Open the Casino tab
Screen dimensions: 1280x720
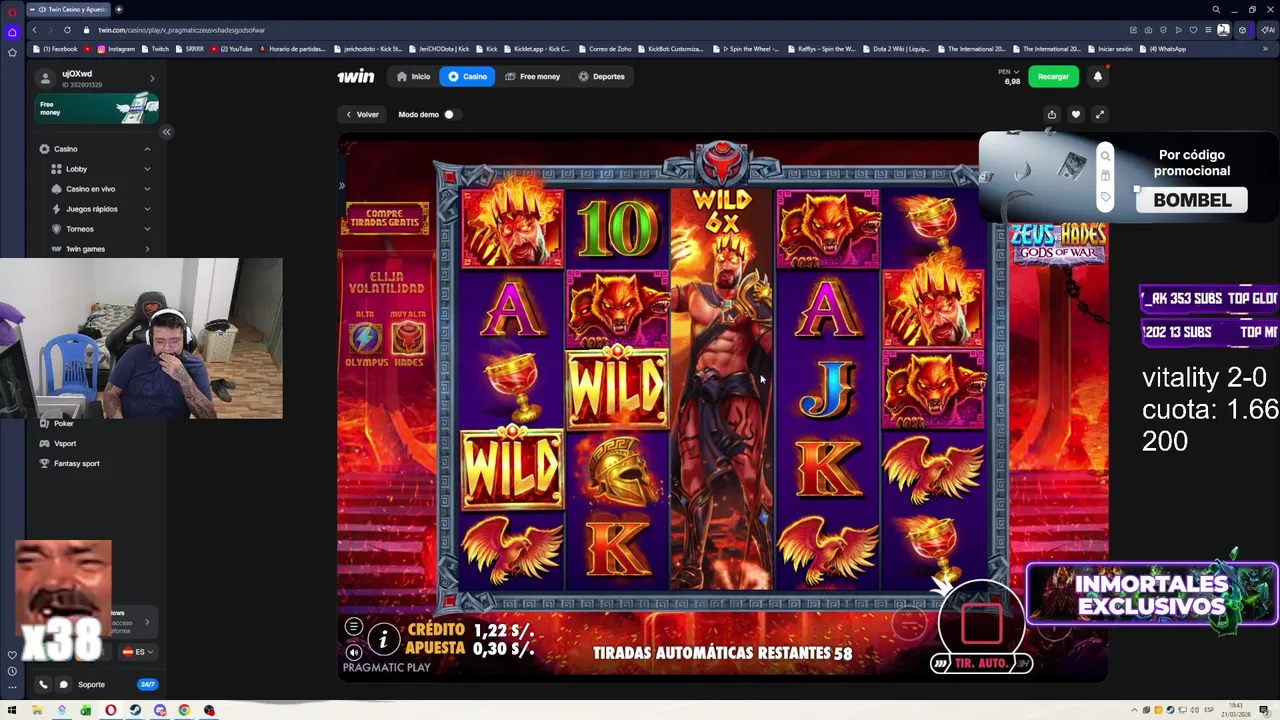click(467, 76)
